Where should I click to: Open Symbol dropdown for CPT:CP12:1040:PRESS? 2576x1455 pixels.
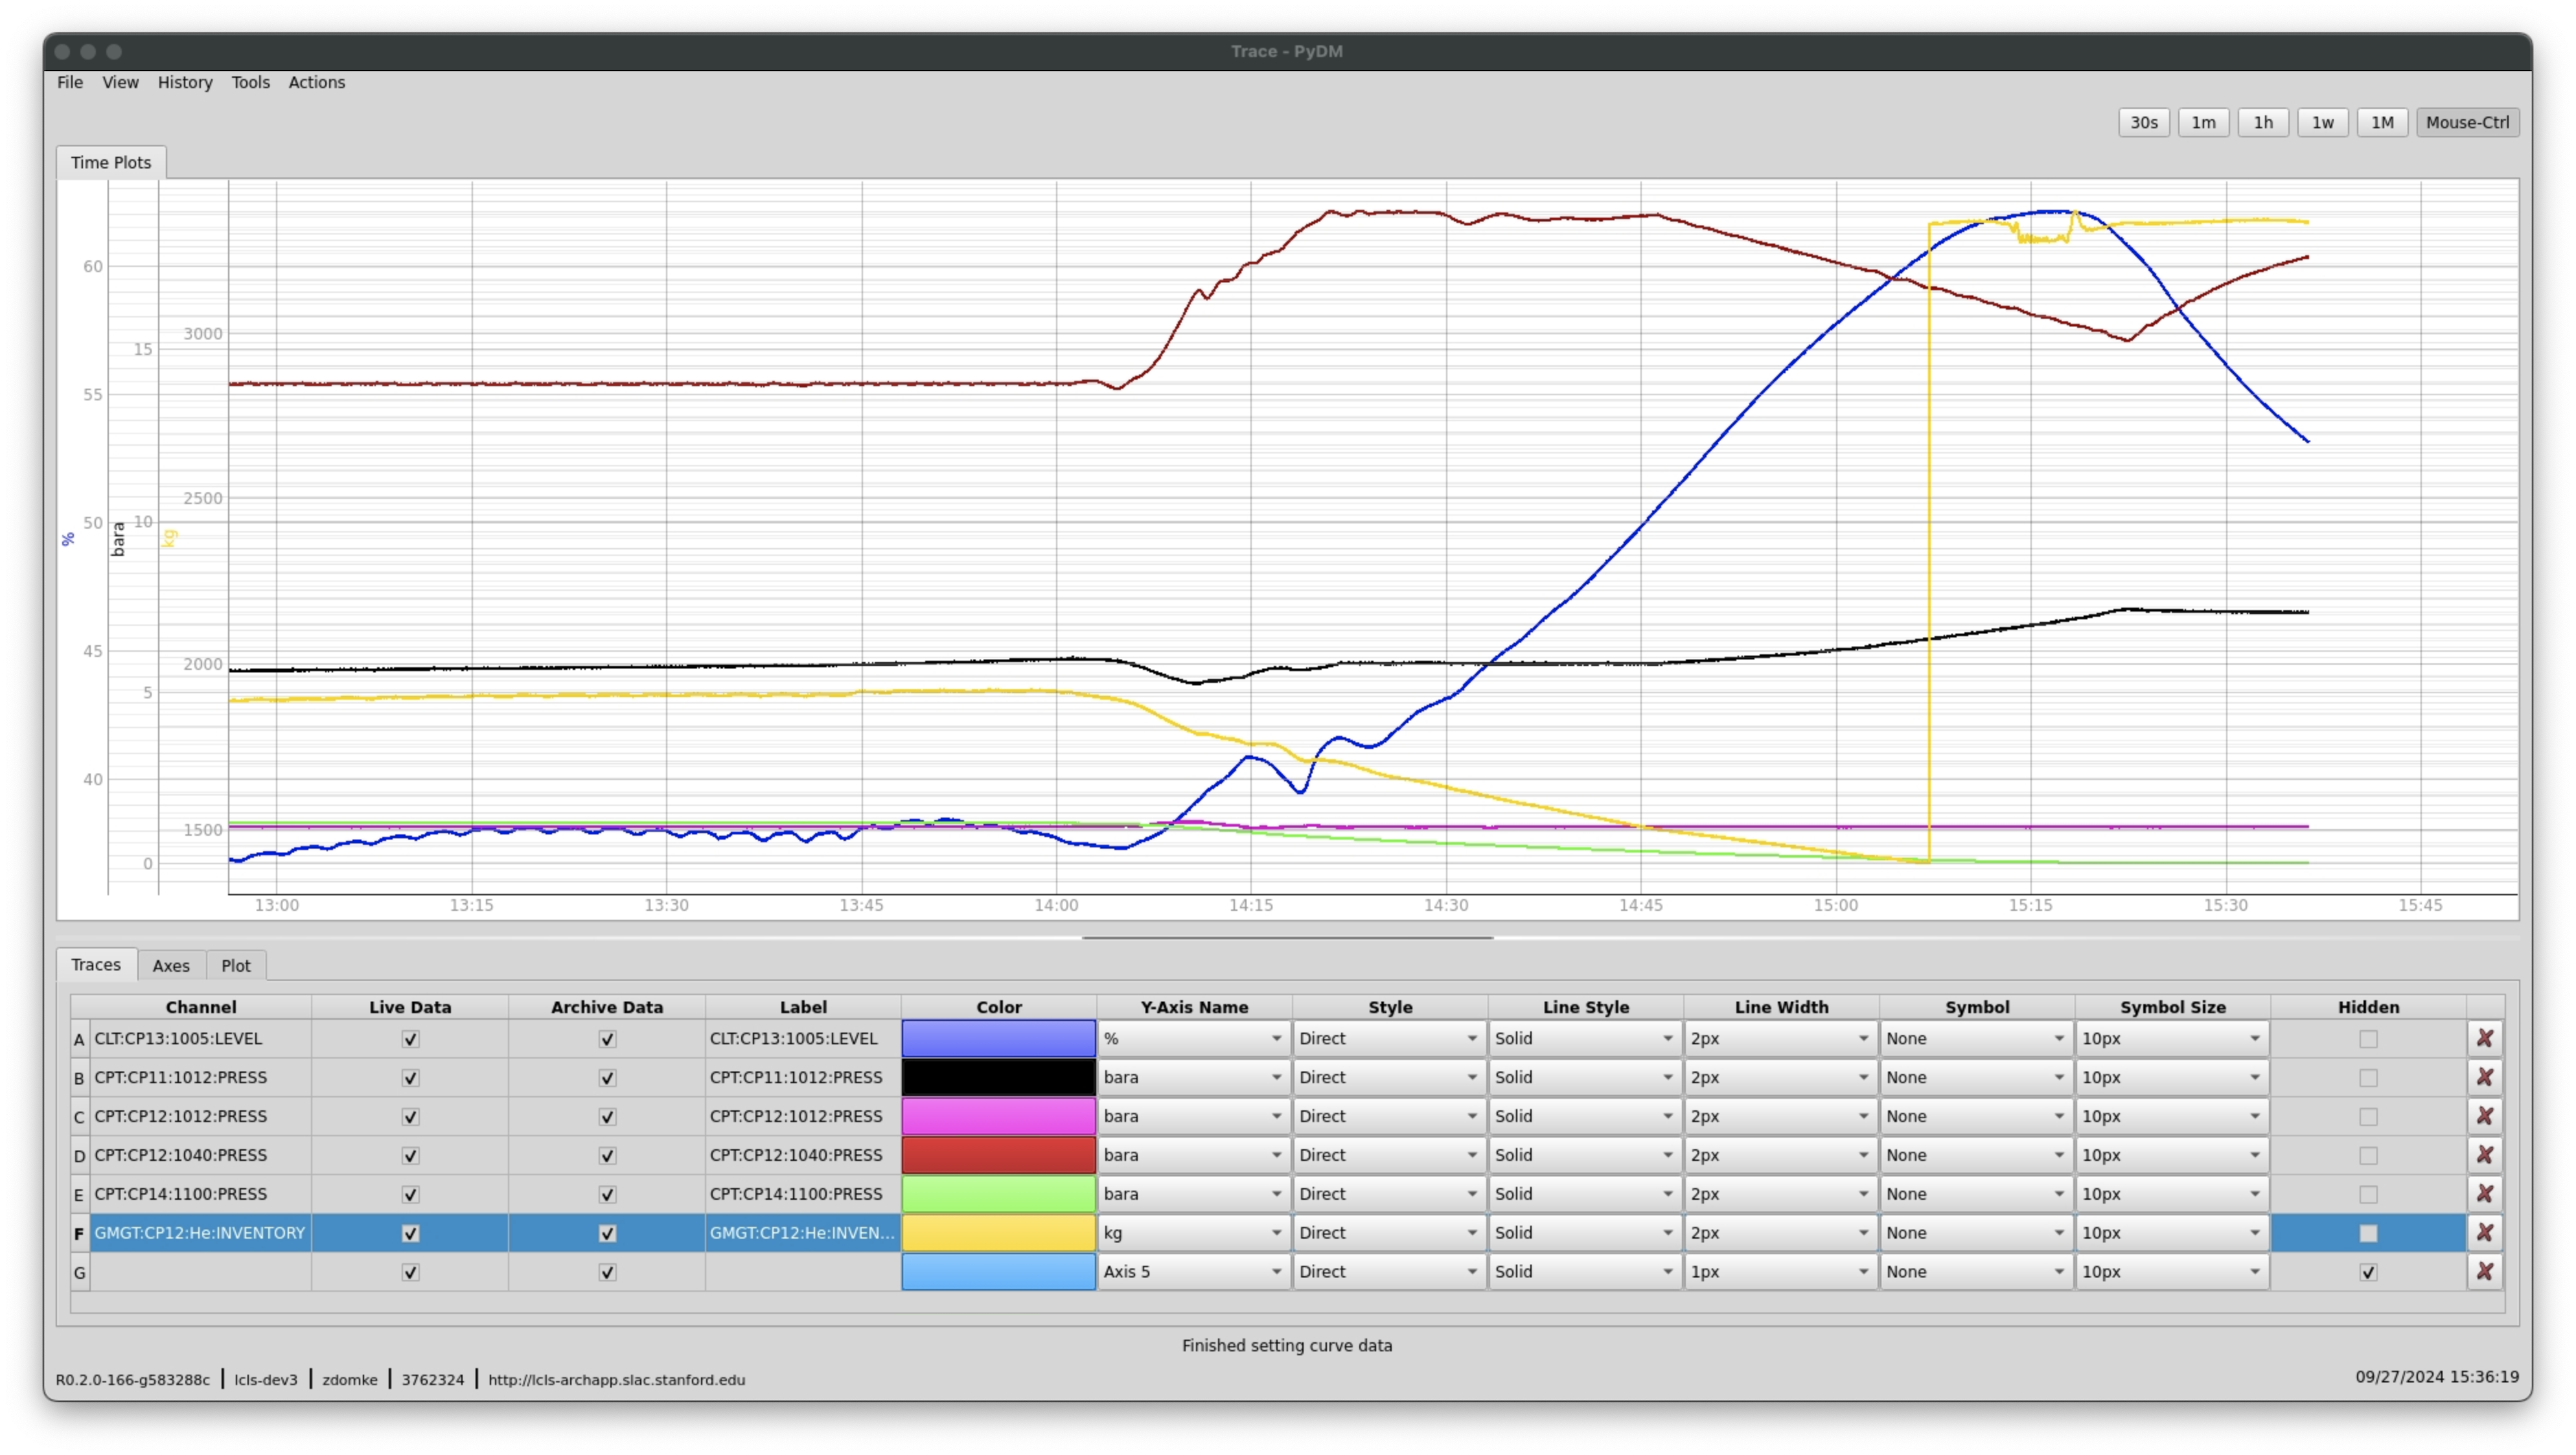1976,1155
